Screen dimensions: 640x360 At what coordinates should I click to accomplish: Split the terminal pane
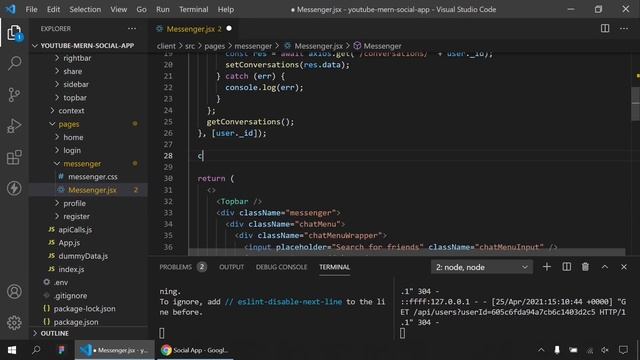567,267
